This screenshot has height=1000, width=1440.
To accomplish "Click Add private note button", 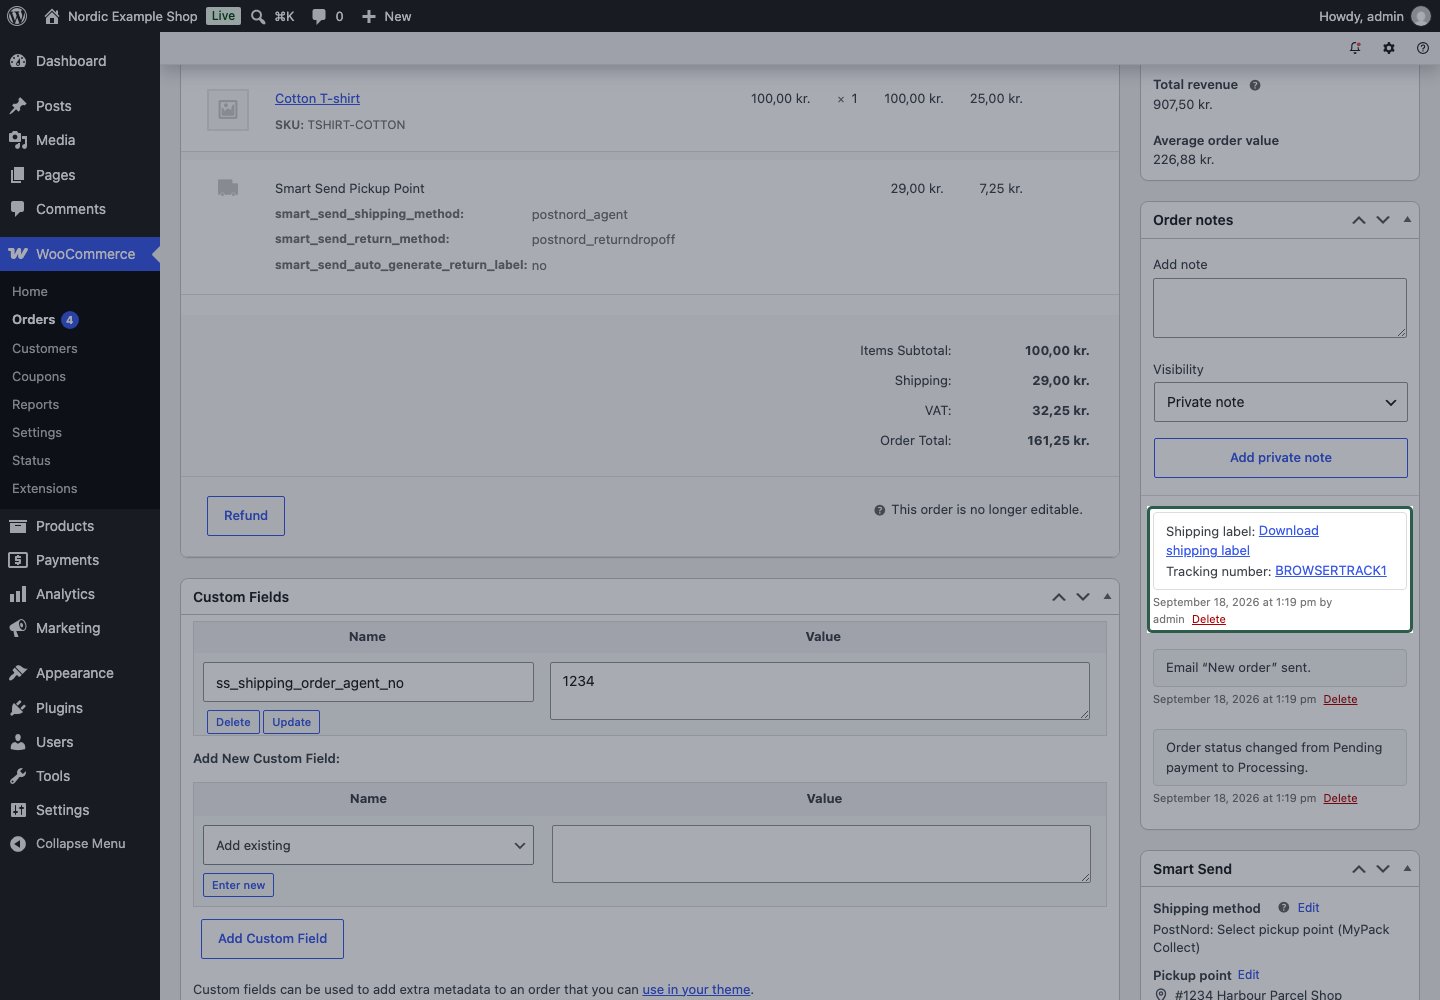I will pyautogui.click(x=1280, y=458).
